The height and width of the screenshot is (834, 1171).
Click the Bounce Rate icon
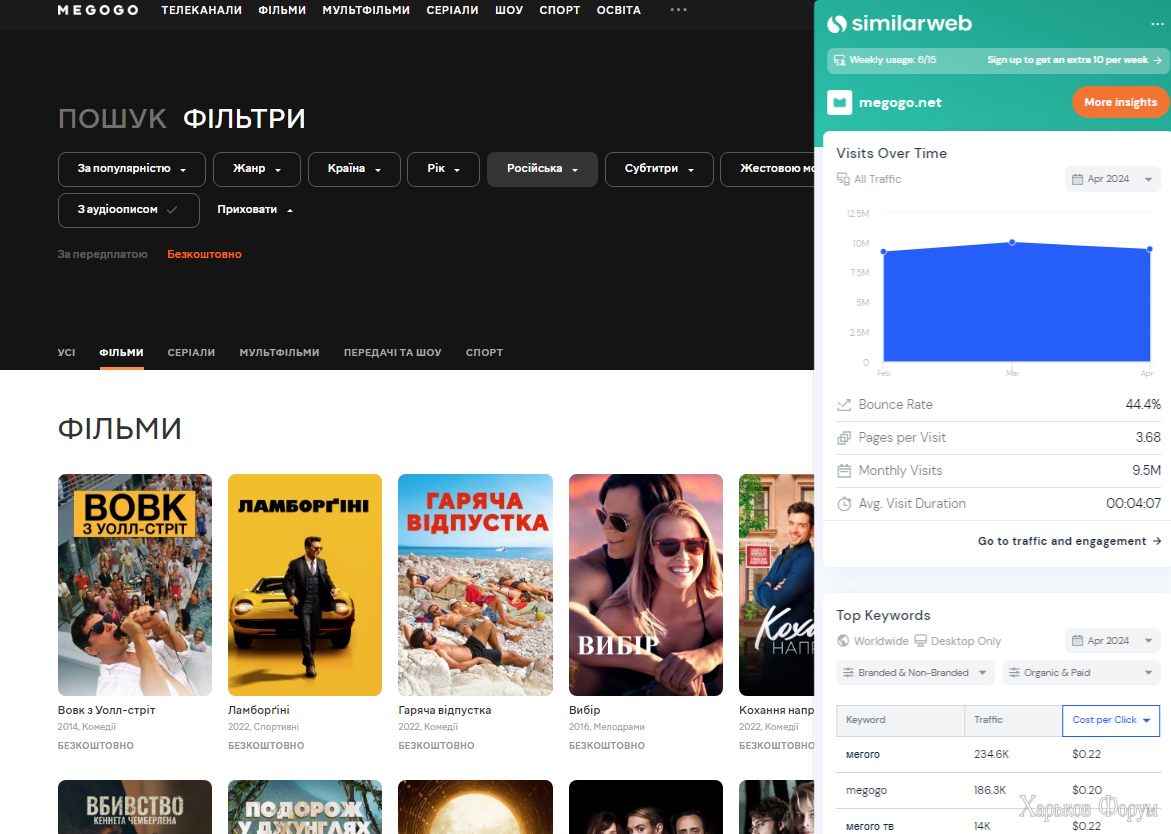click(844, 405)
